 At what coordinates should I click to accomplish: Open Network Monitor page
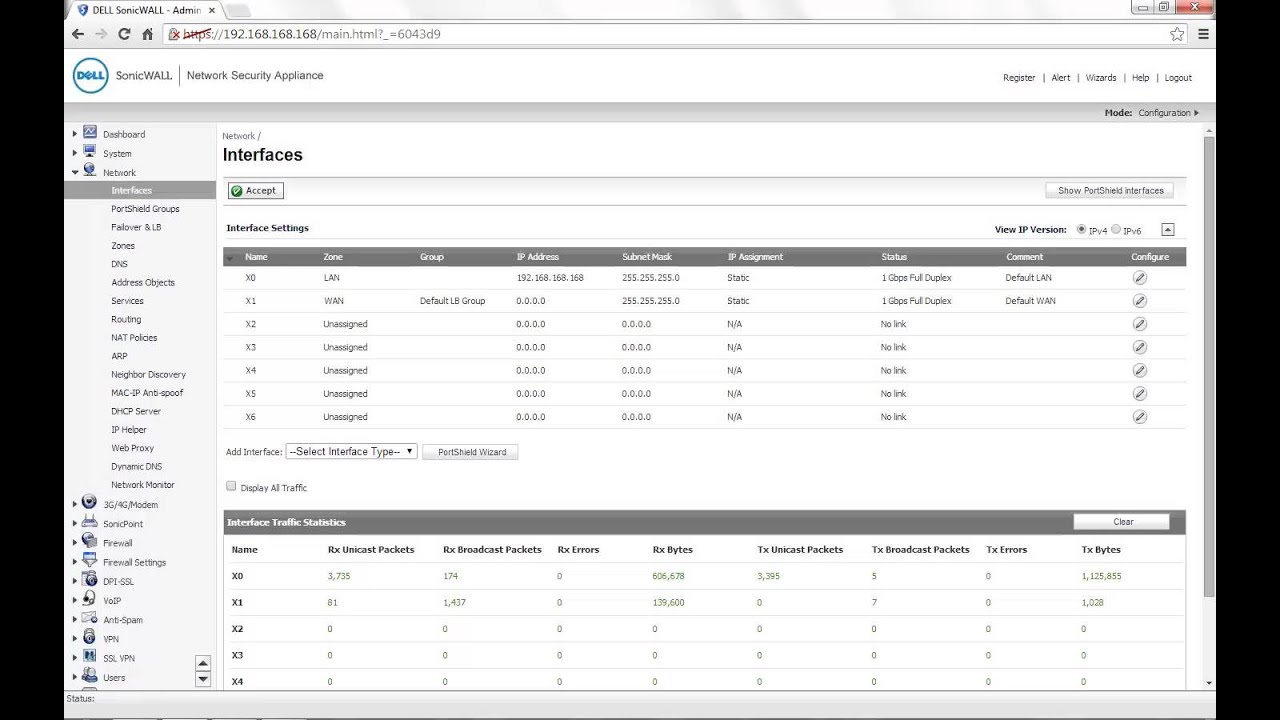(x=143, y=485)
